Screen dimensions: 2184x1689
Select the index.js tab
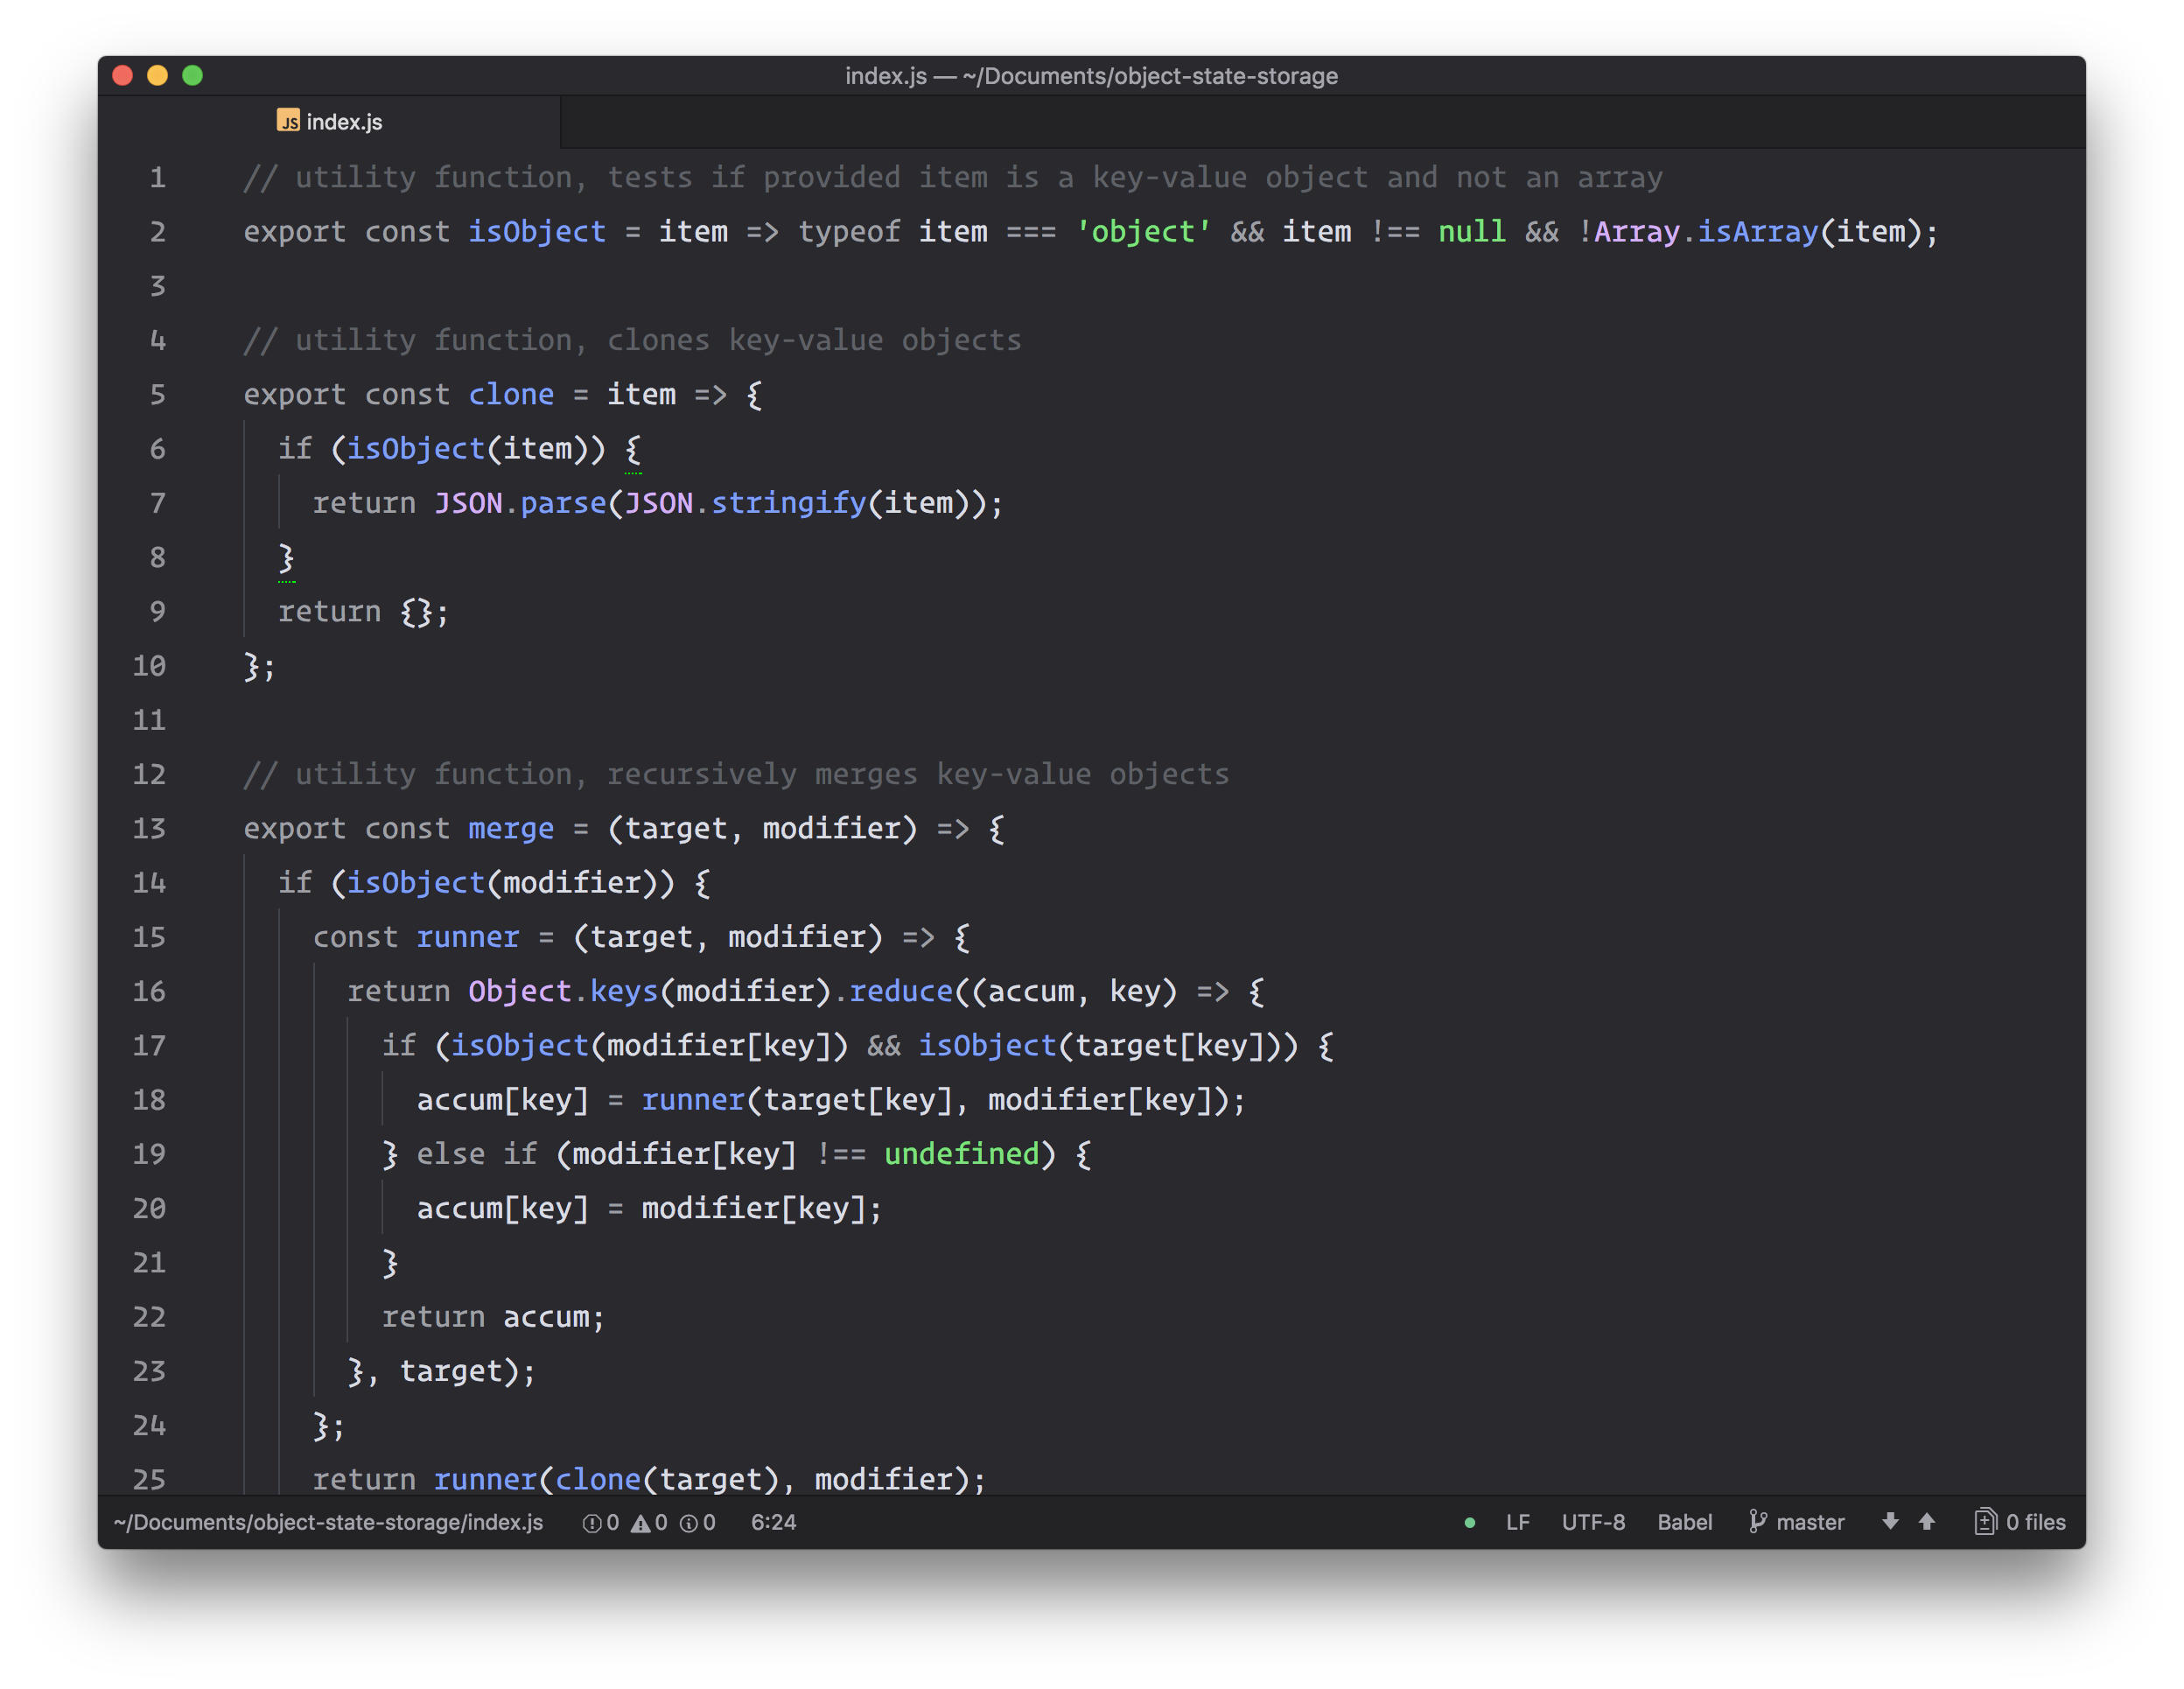[x=329, y=122]
